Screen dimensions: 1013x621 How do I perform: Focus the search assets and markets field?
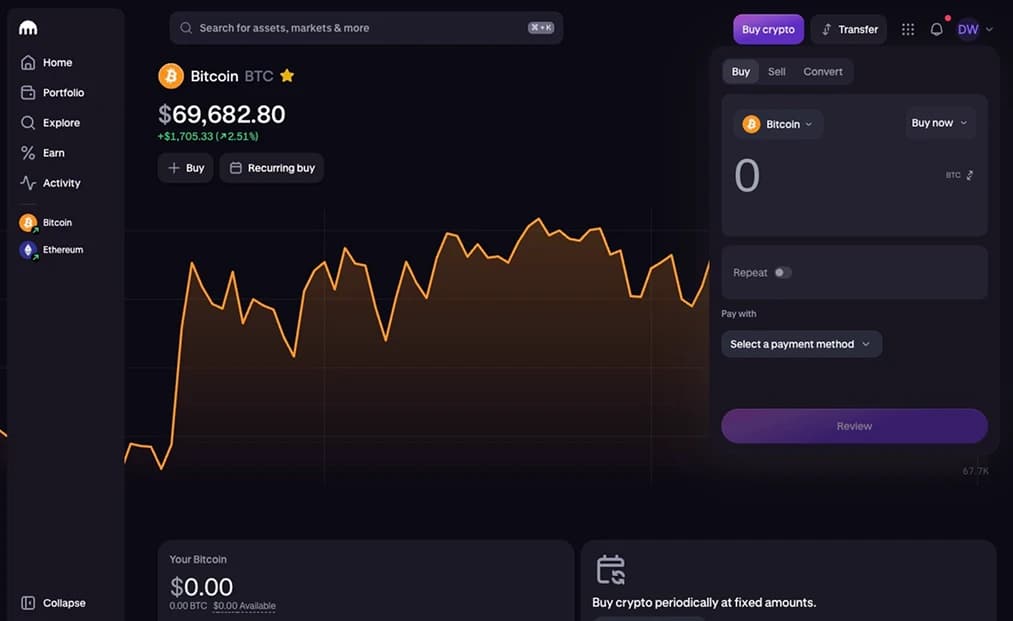click(366, 28)
